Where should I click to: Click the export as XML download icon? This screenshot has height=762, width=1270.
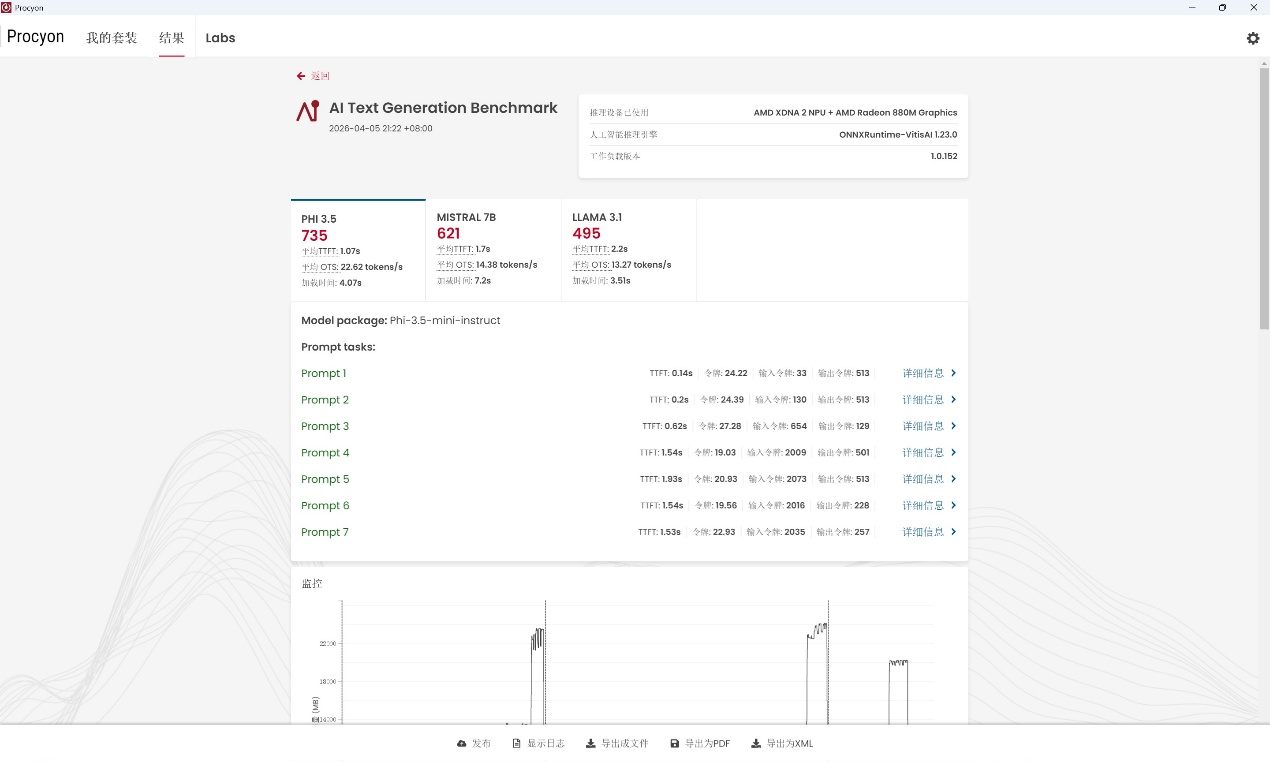point(756,744)
